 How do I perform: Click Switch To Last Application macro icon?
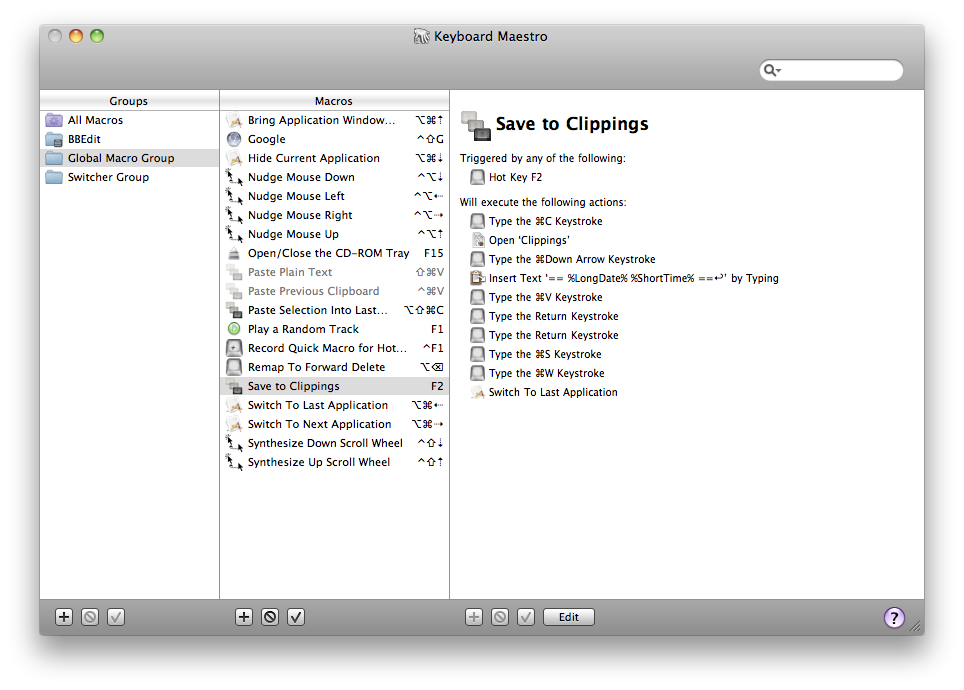point(234,405)
